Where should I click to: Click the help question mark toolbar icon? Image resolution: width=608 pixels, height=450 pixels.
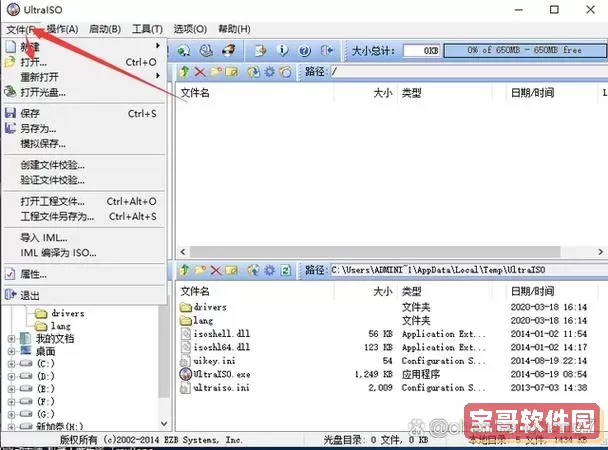point(303,50)
